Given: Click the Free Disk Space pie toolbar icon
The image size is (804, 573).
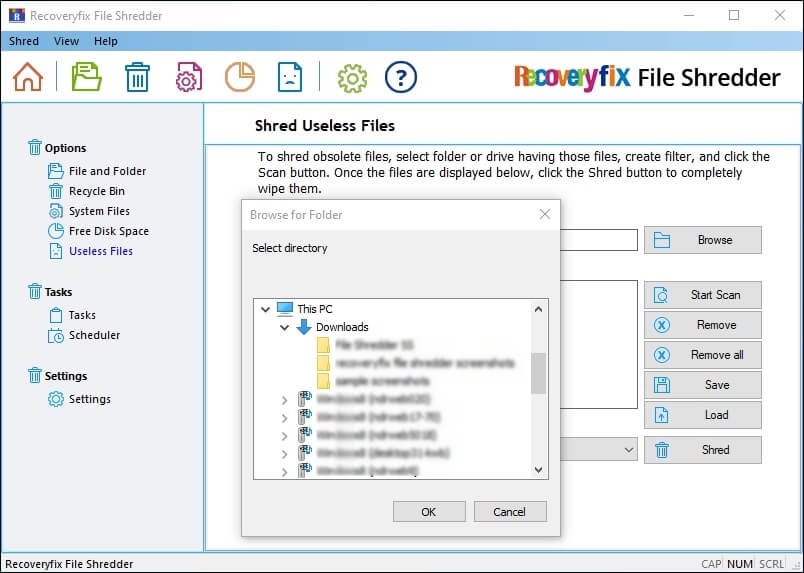Looking at the screenshot, I should pos(239,77).
